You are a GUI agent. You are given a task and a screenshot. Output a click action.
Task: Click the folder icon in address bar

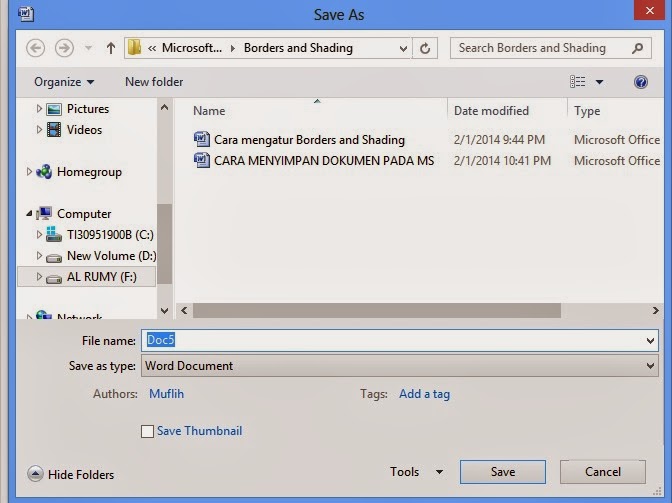135,48
